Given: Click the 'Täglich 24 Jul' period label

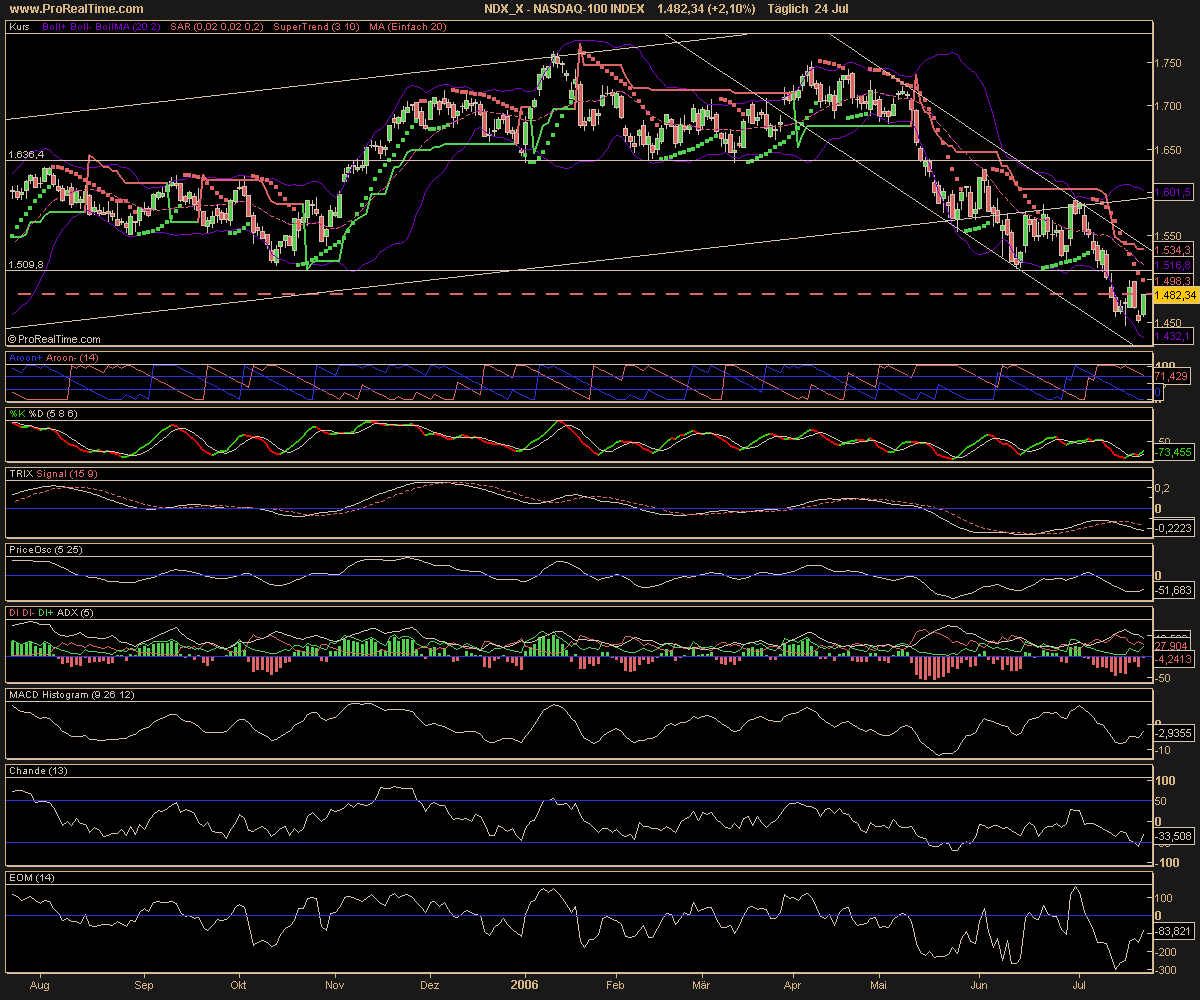Looking at the screenshot, I should (x=806, y=8).
